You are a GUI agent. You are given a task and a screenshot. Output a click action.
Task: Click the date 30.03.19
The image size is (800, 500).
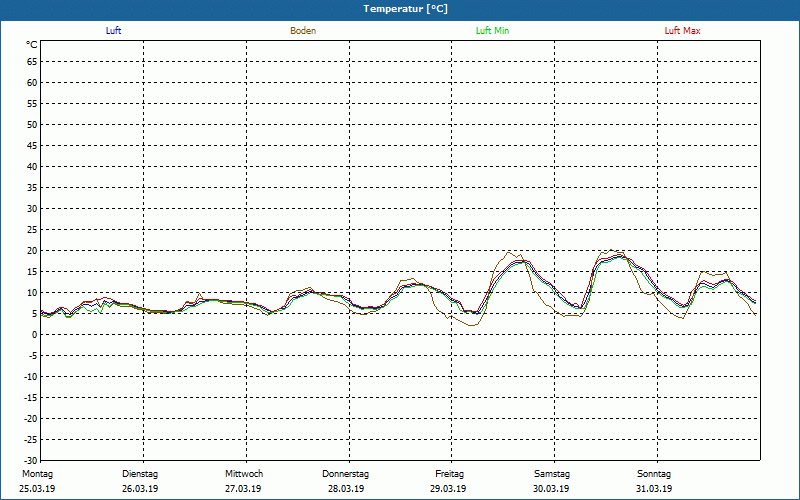(x=551, y=489)
